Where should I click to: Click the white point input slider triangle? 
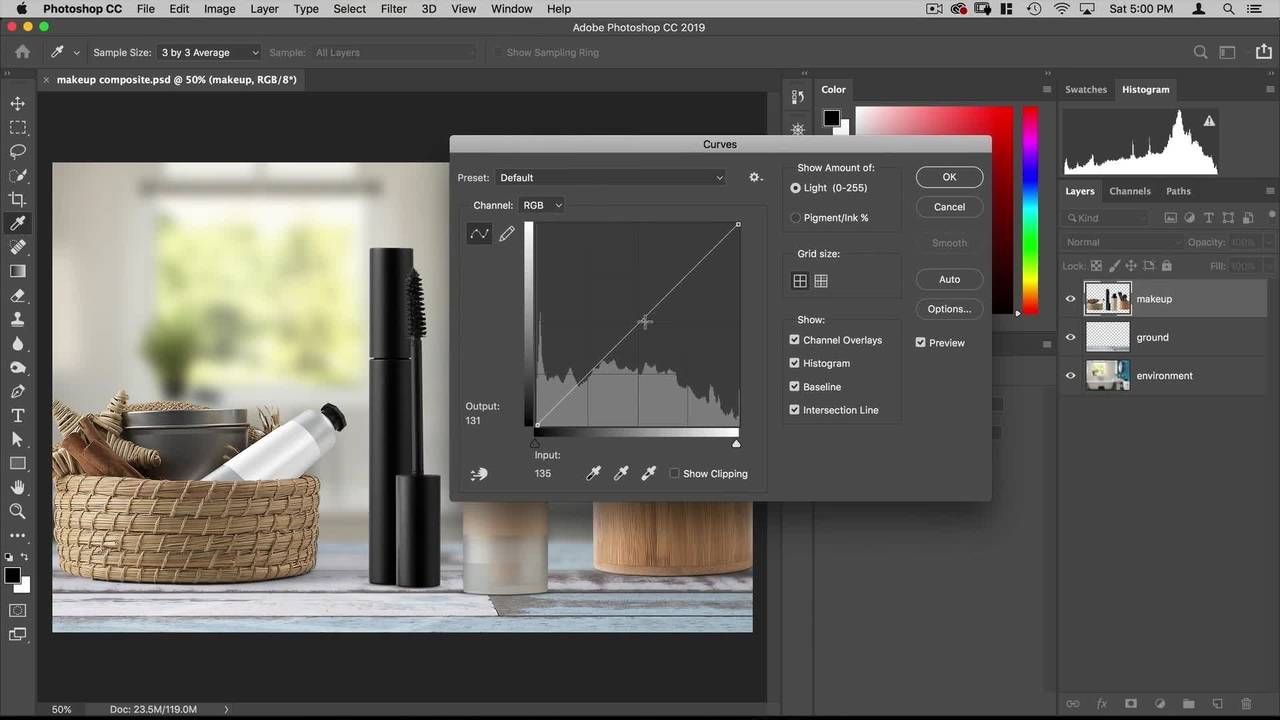(x=737, y=443)
